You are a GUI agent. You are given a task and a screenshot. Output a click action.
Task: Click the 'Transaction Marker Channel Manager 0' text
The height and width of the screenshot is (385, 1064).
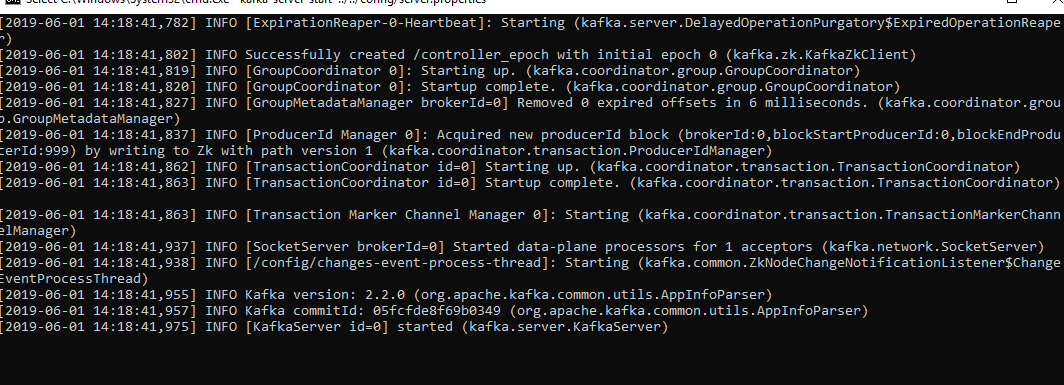400,215
